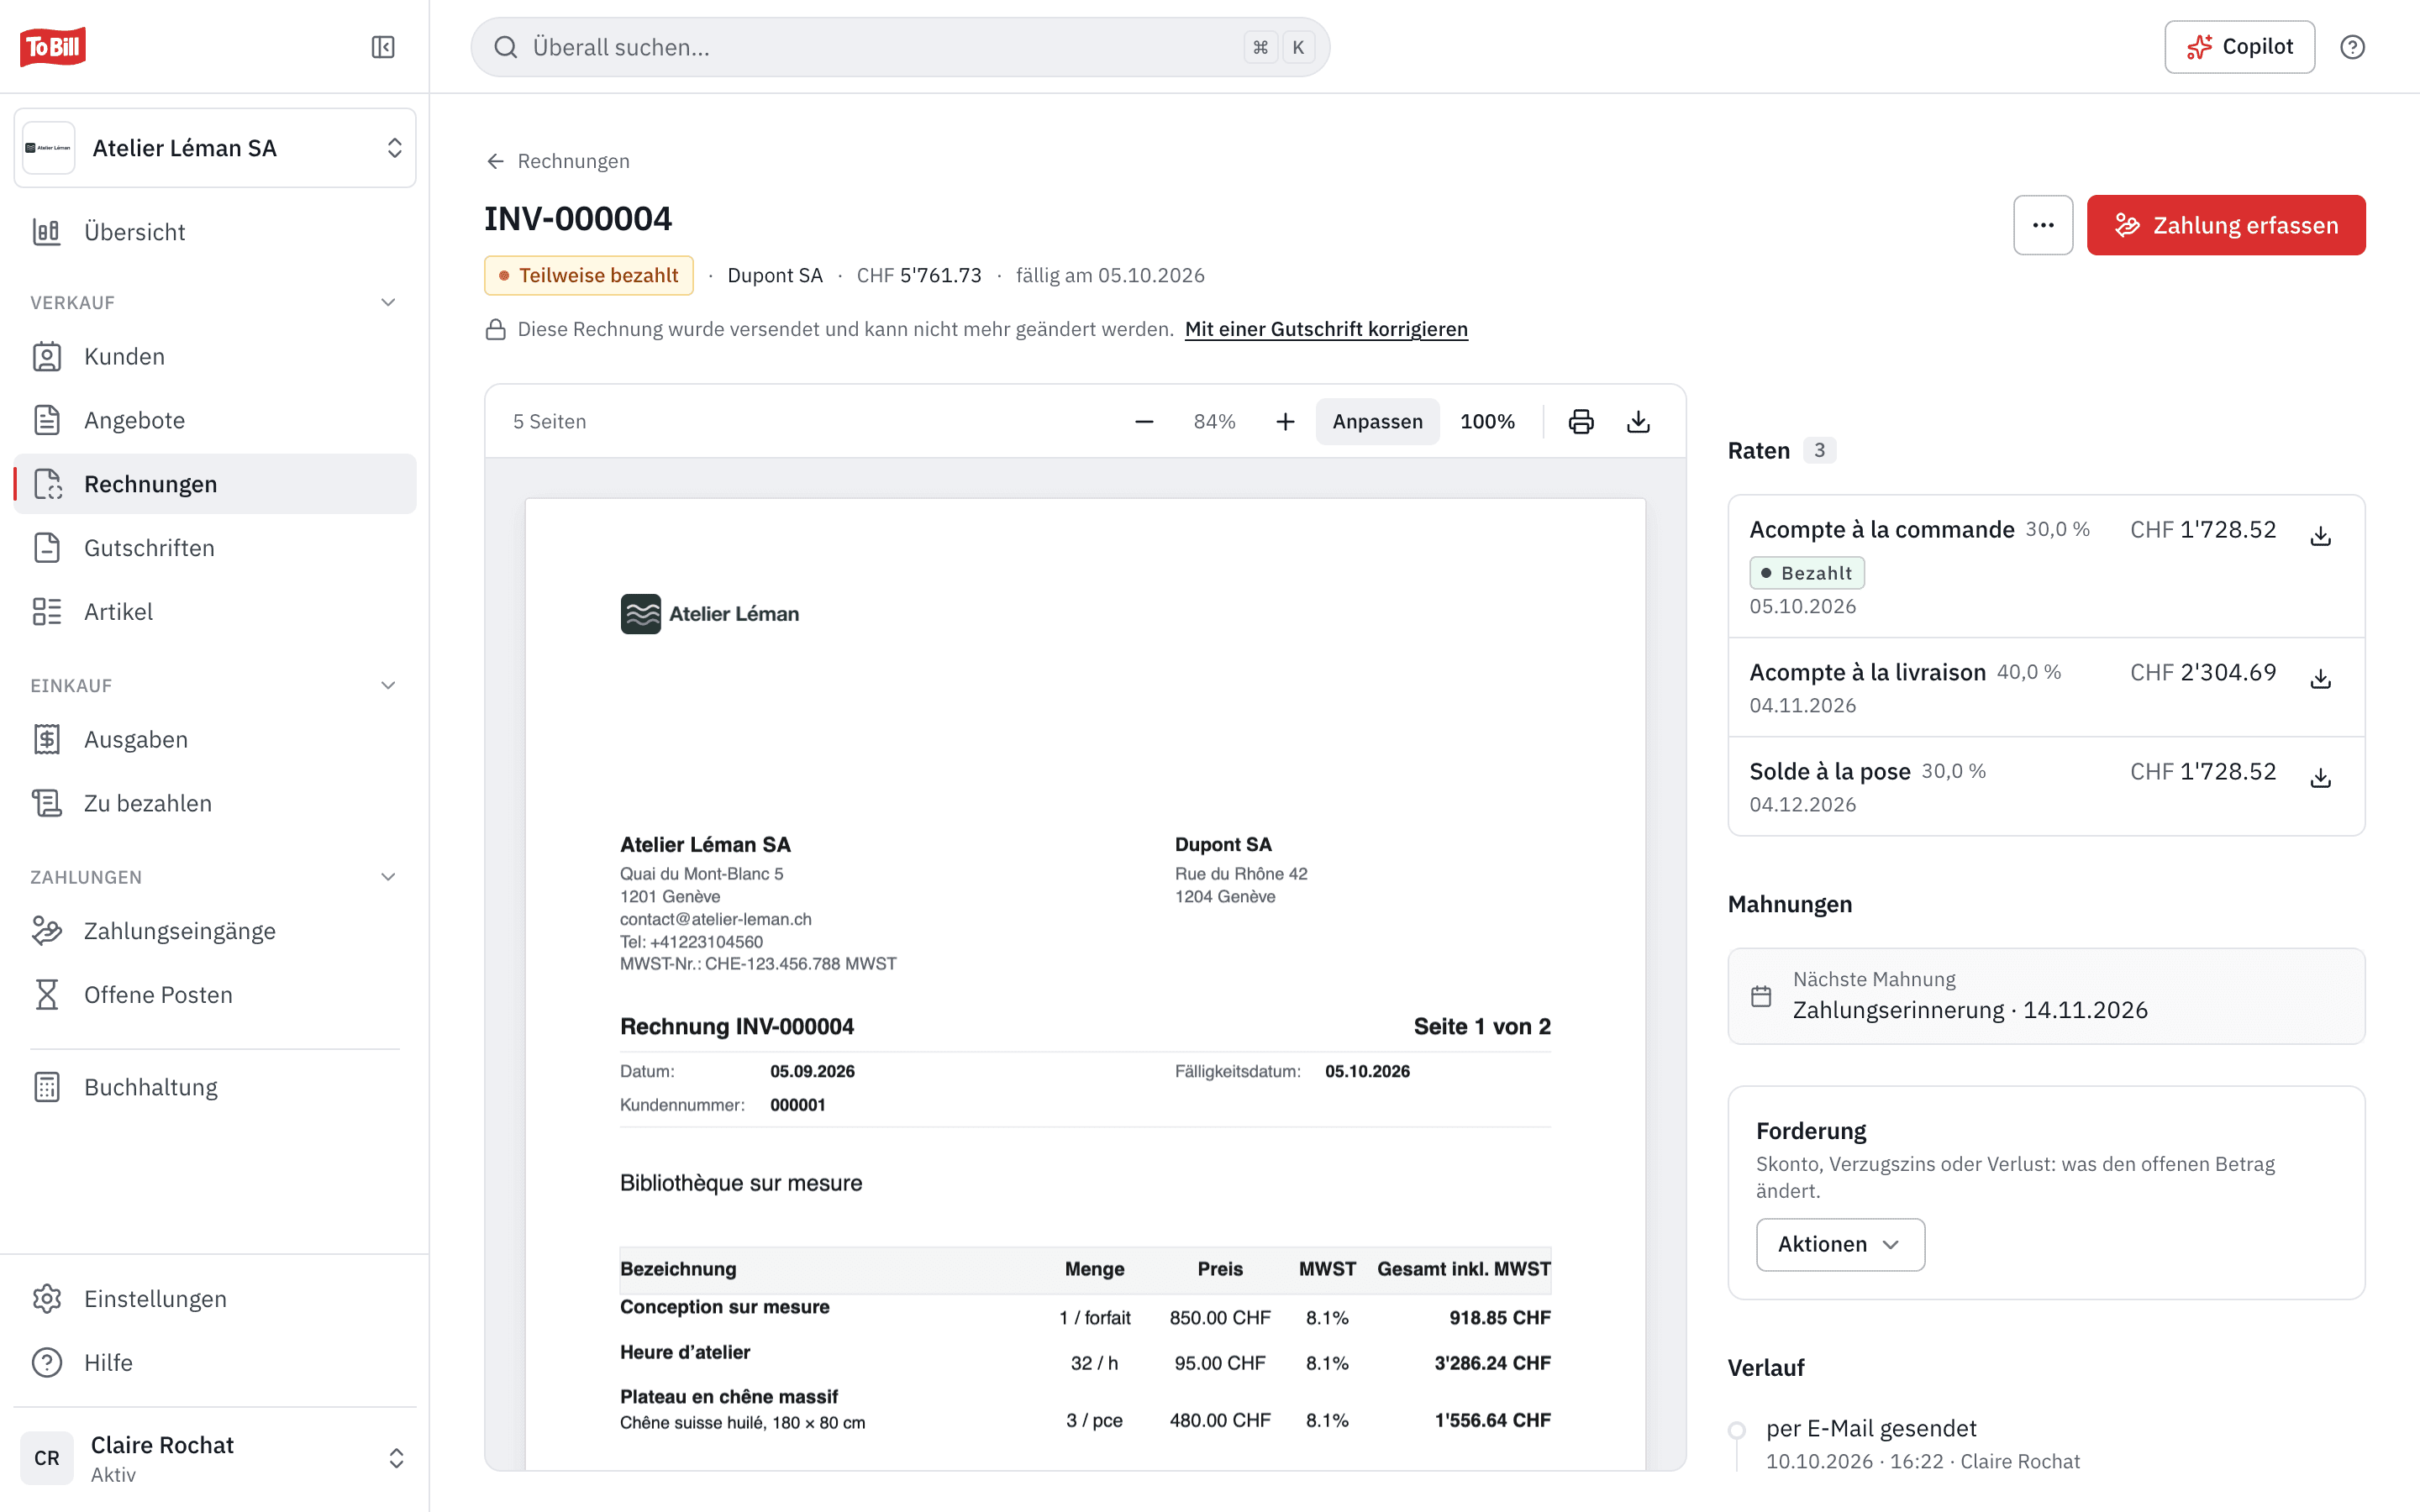
Task: Print the invoice with the printer icon
Action: (1581, 421)
